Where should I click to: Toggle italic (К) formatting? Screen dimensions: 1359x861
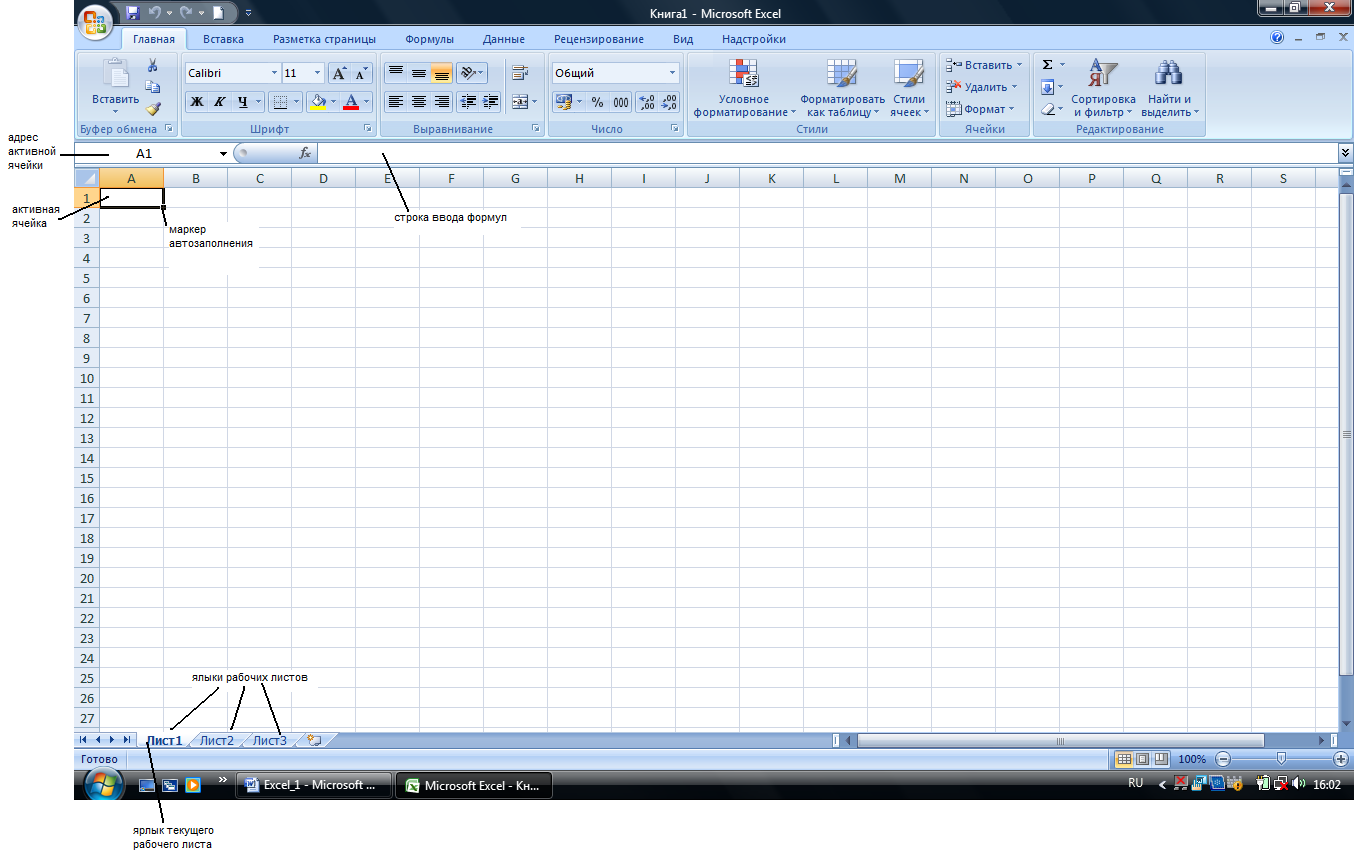tap(219, 102)
